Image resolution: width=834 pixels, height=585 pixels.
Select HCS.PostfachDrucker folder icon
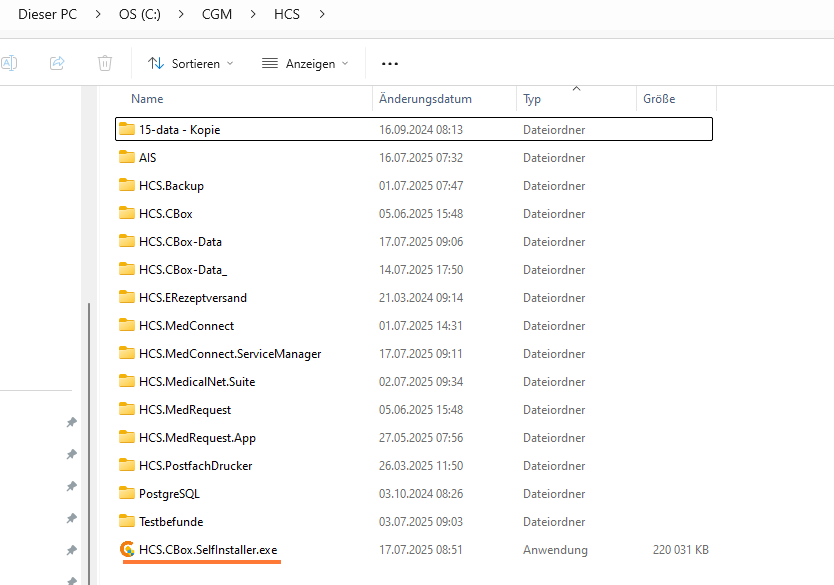click(127, 465)
